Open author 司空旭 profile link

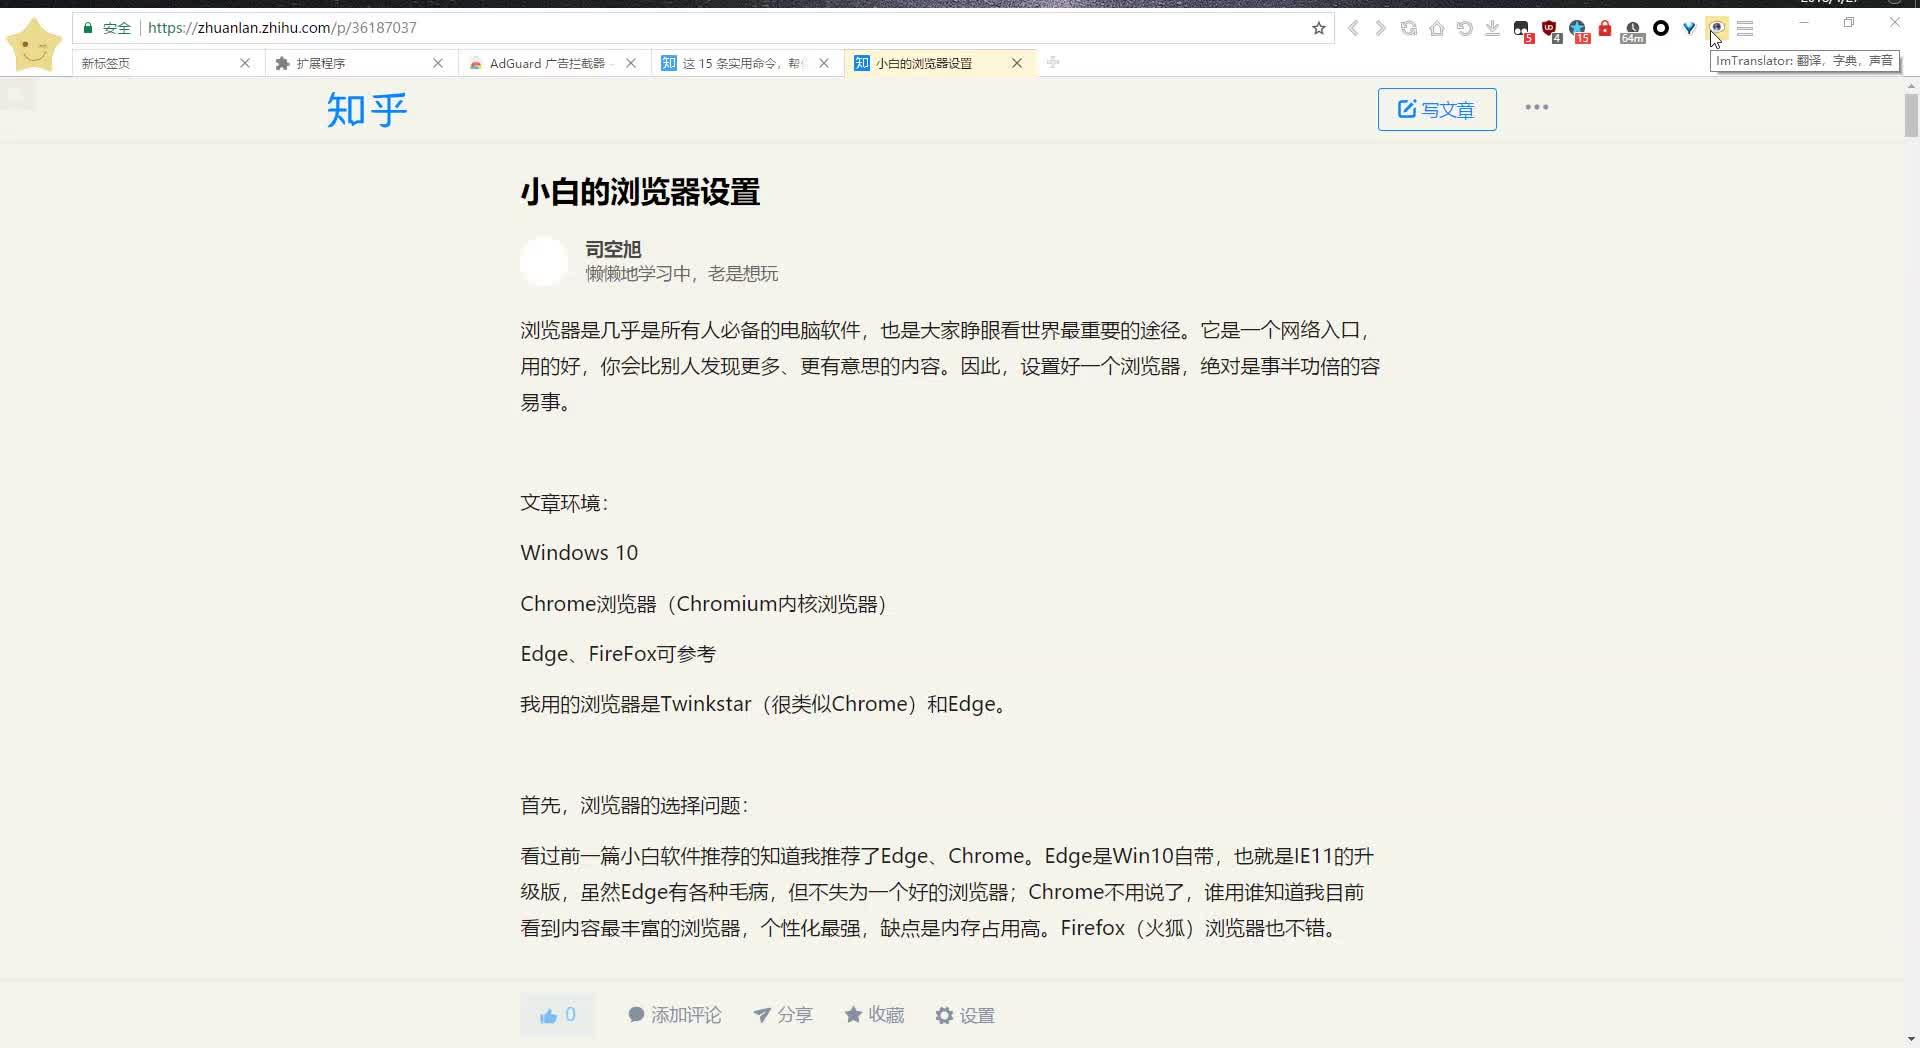click(x=613, y=249)
